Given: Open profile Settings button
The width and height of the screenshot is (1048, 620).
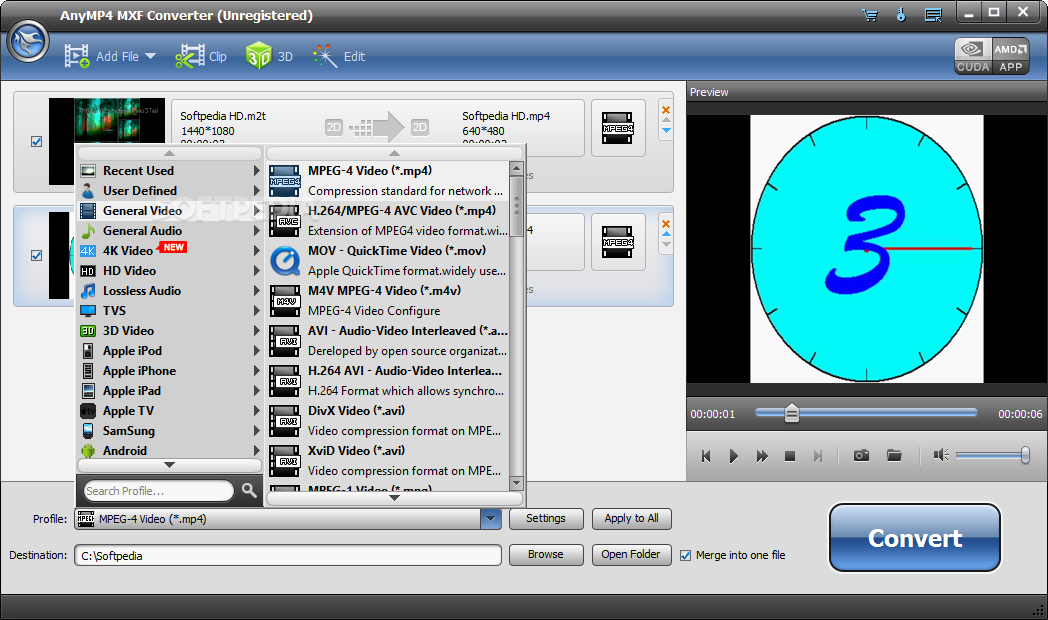Looking at the screenshot, I should (545, 518).
